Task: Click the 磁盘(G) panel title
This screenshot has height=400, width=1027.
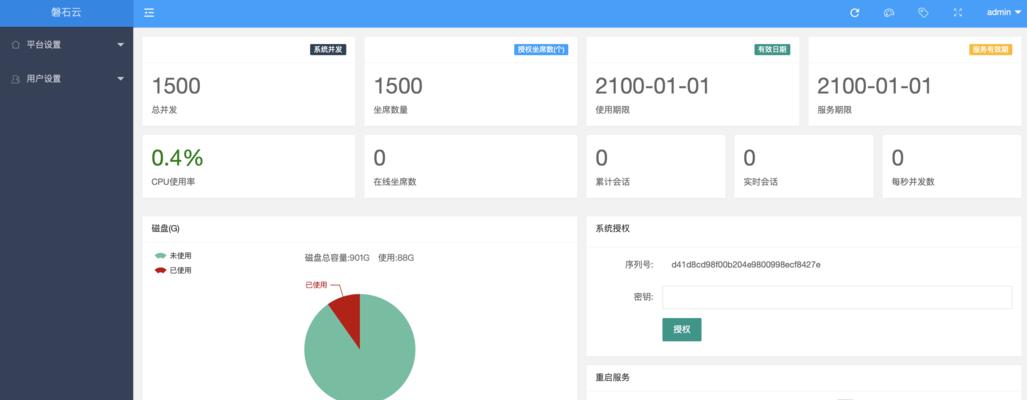Action: click(165, 228)
